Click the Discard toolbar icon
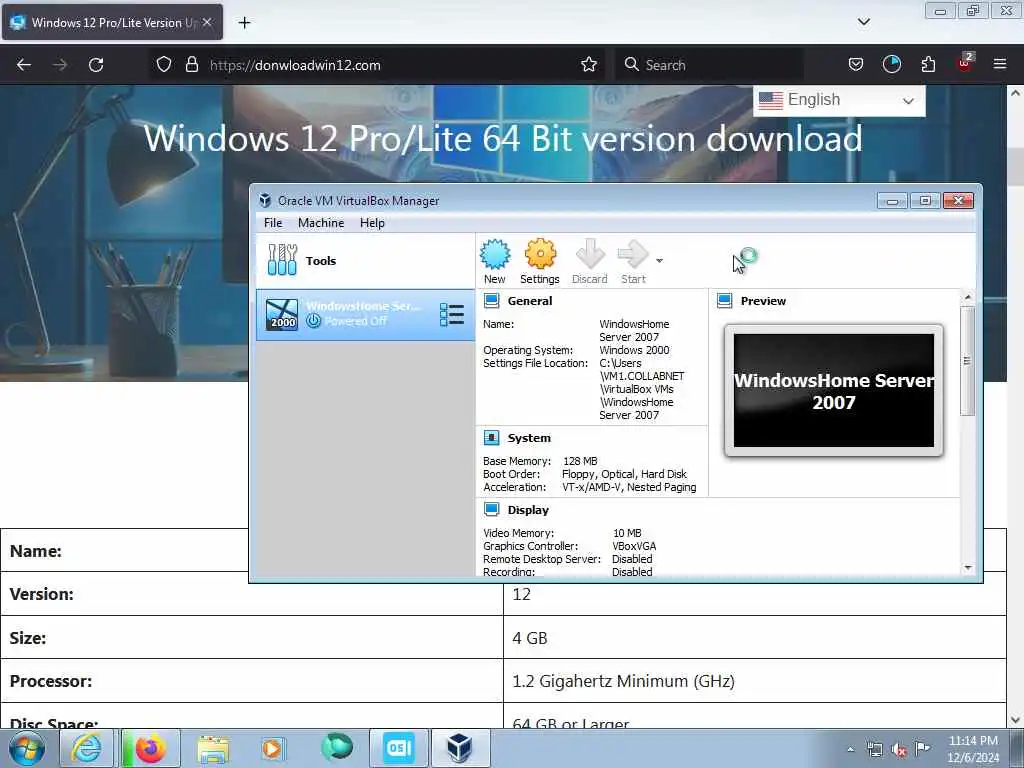Viewport: 1024px width, 768px height. [590, 261]
